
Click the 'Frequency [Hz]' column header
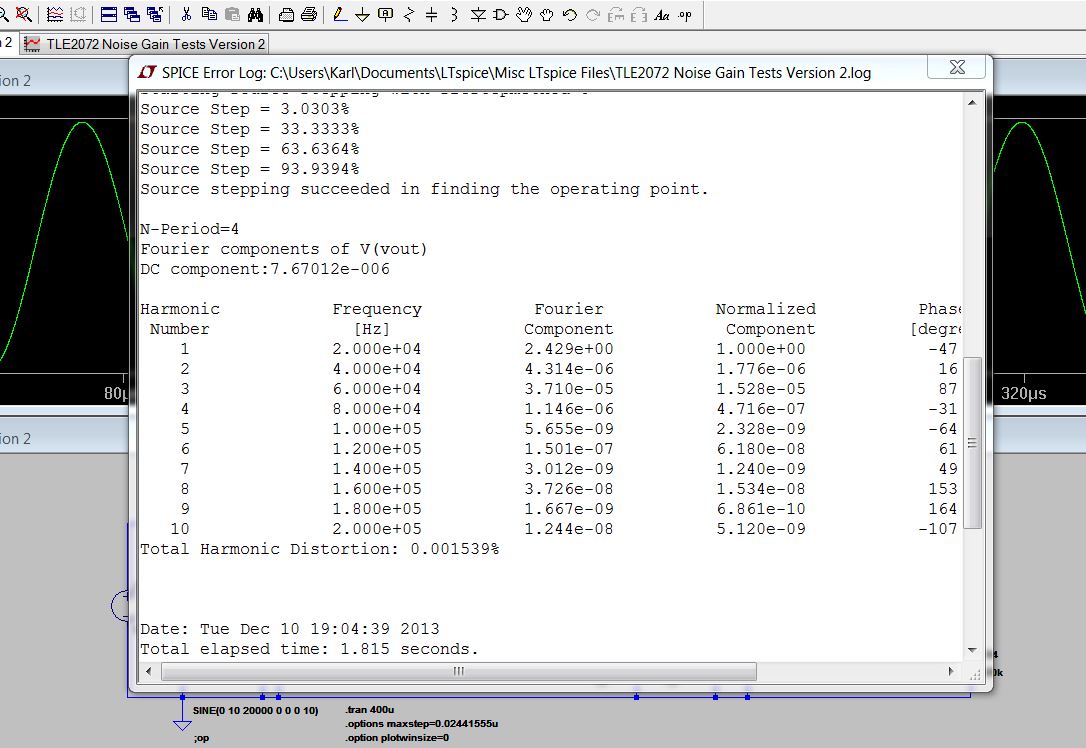(x=377, y=319)
